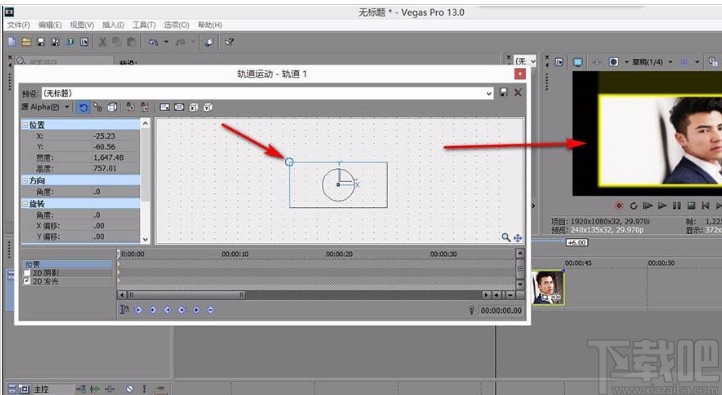Open the 选项(O) menu

coord(176,25)
